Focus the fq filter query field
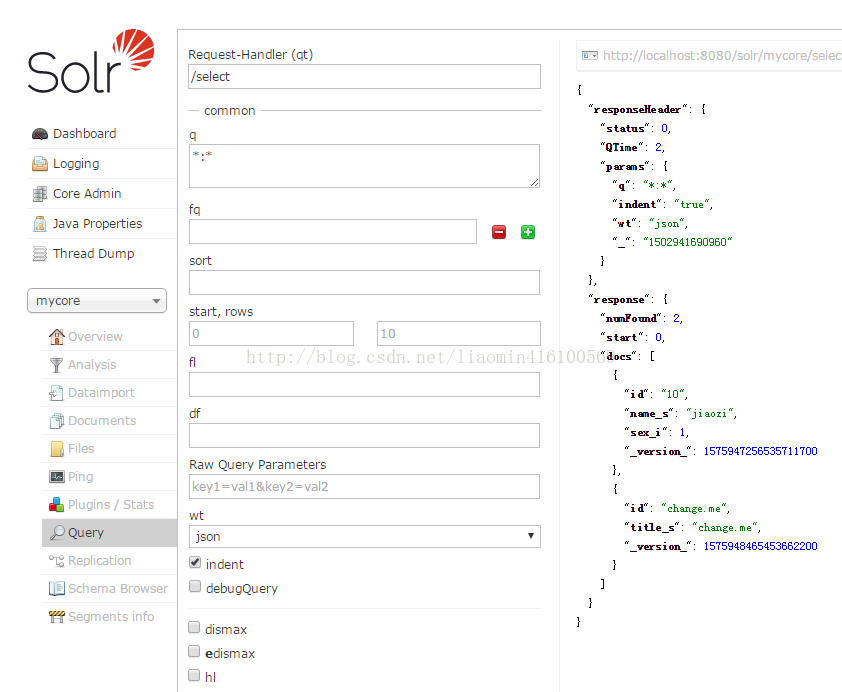This screenshot has width=842, height=692. pyautogui.click(x=332, y=231)
